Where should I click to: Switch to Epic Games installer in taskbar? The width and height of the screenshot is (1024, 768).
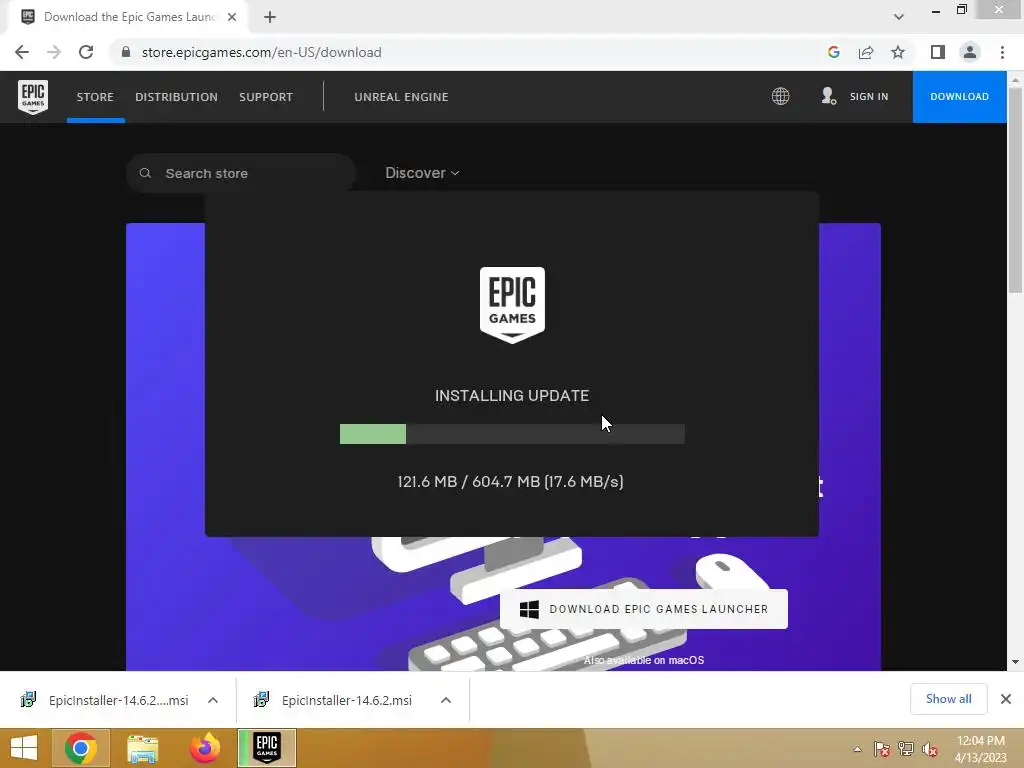[x=267, y=748]
